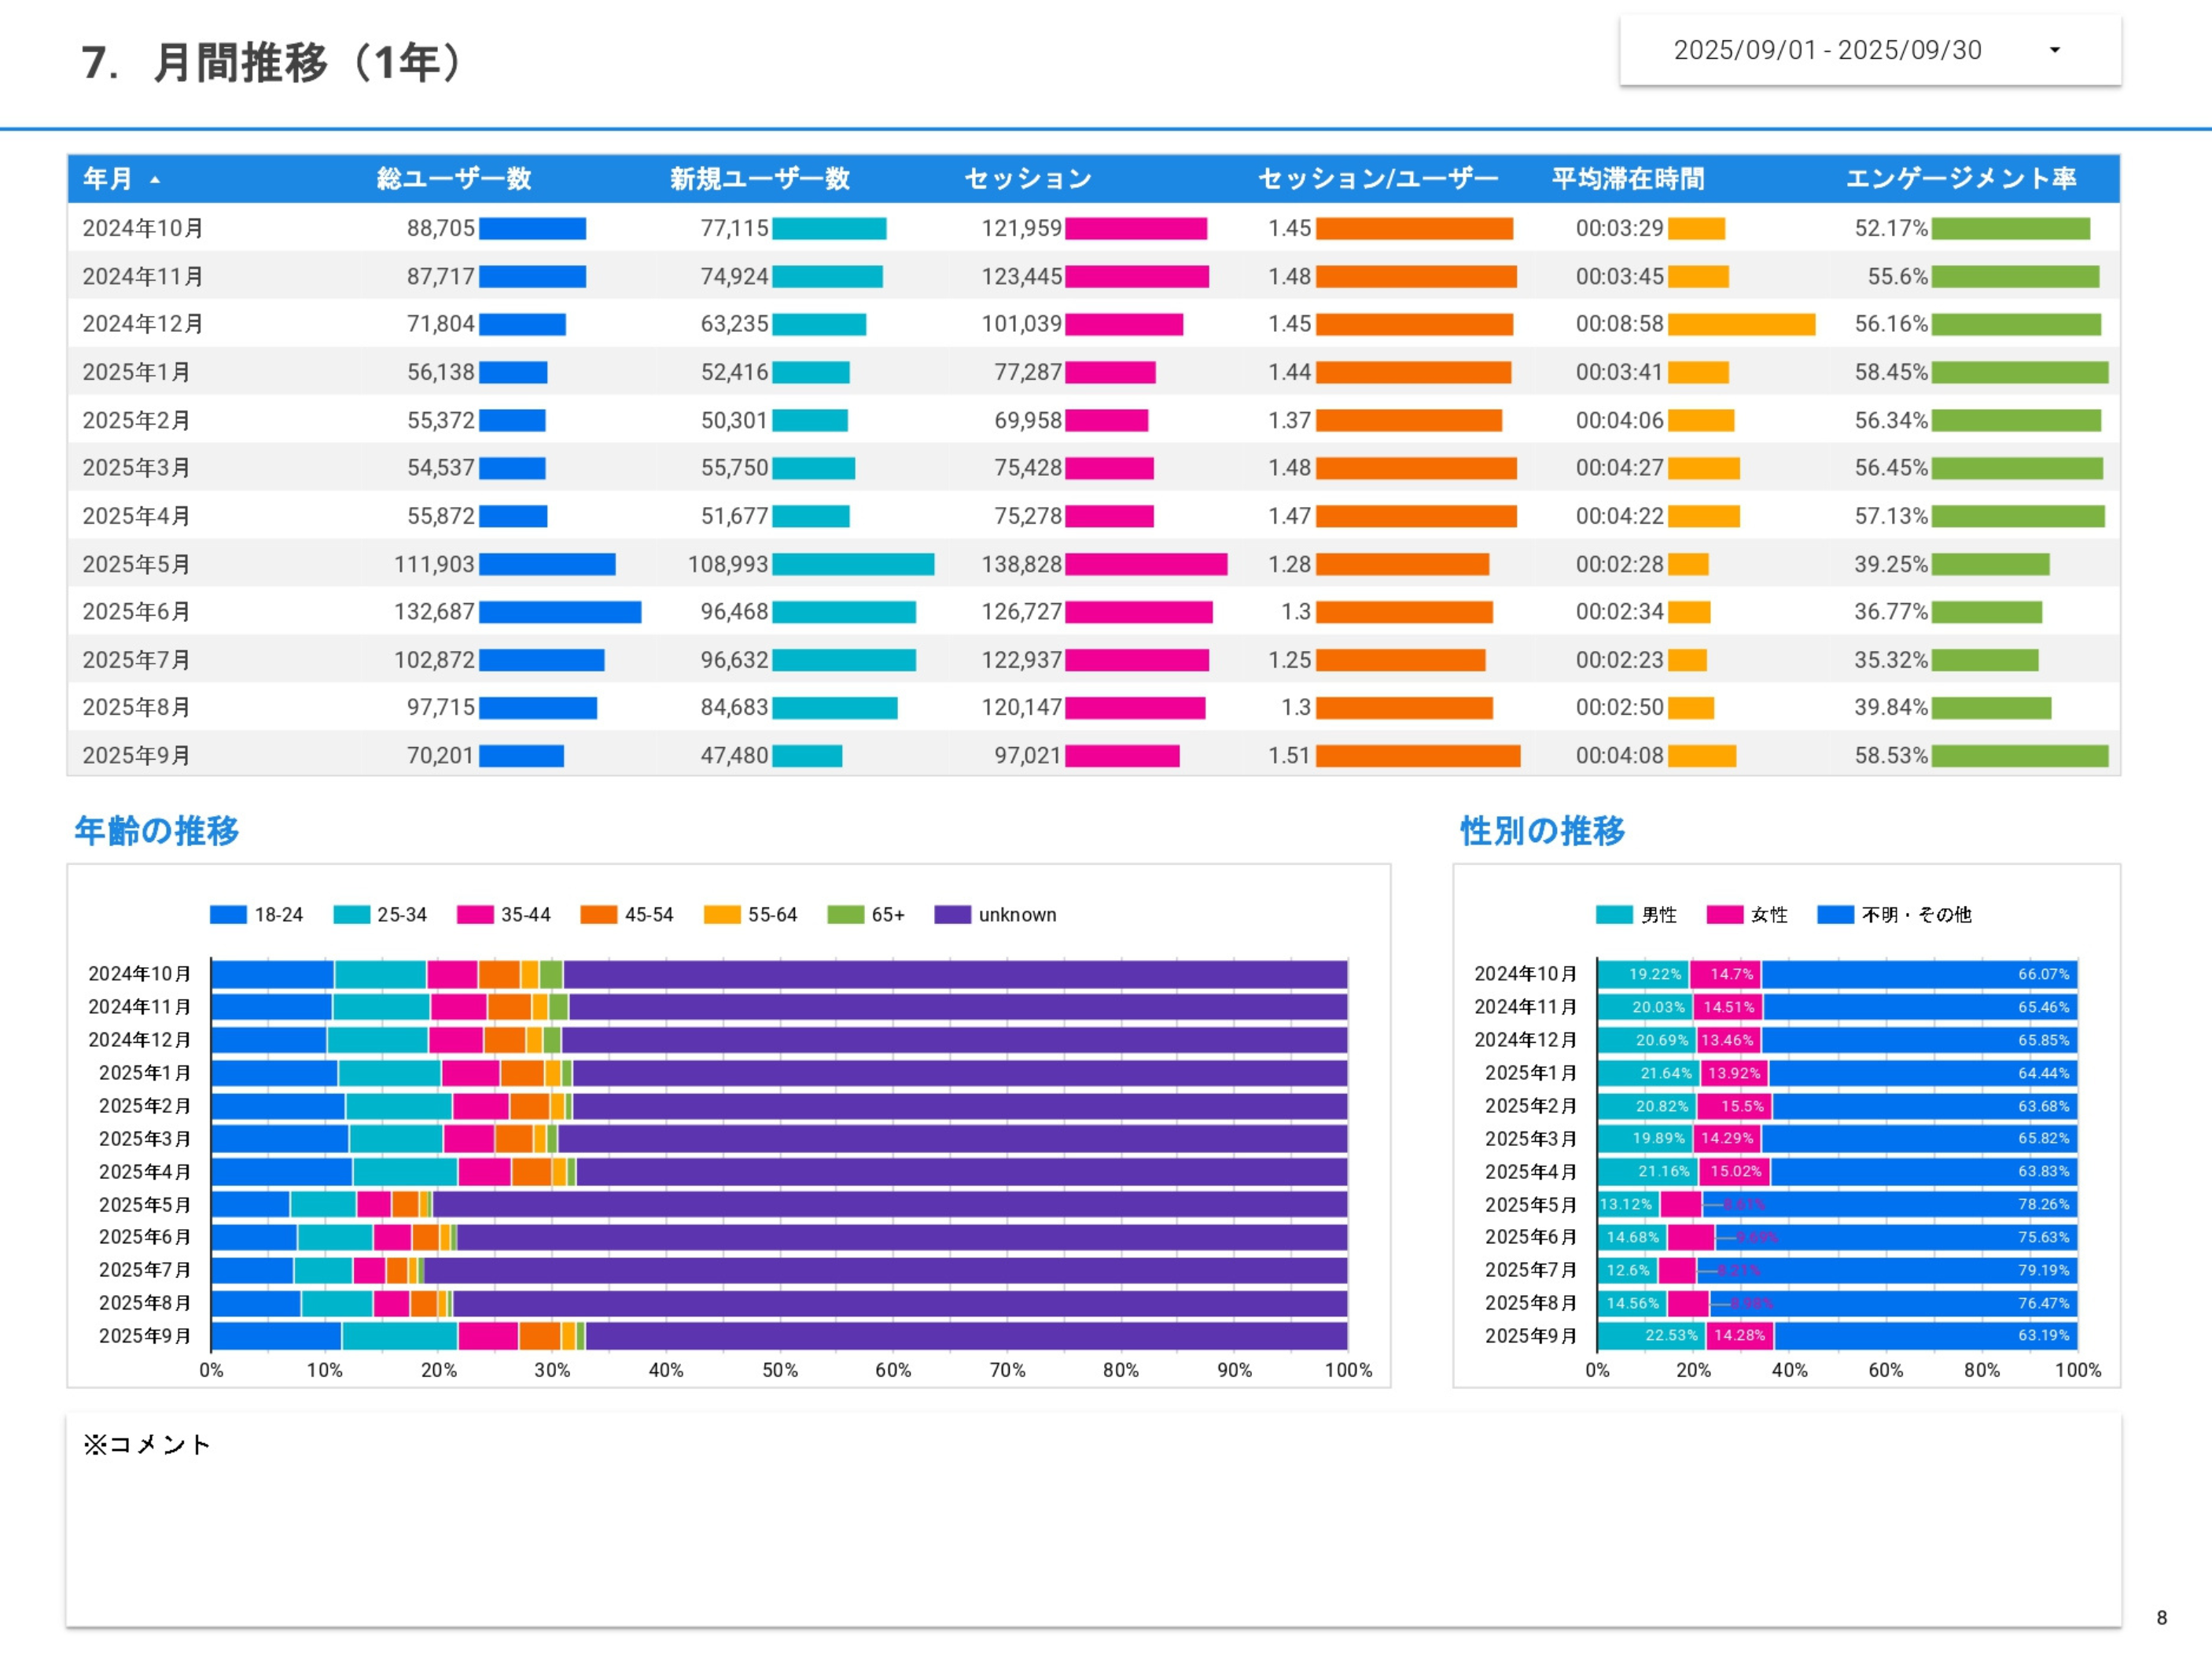
Task: Click the 不明・その他 legend color icon
Action: pos(1835,915)
